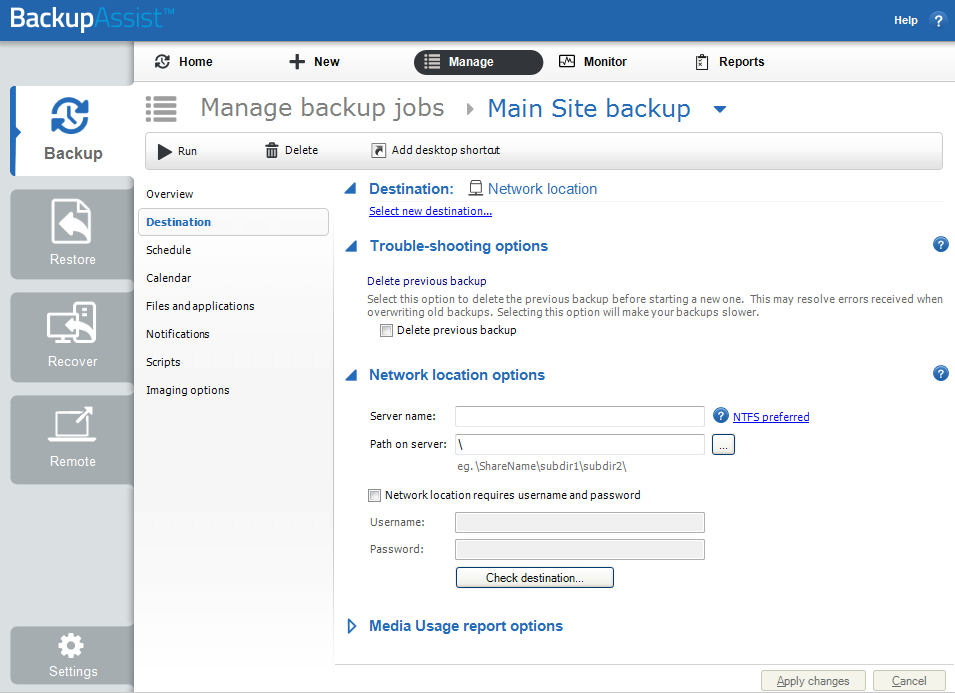The height and width of the screenshot is (693, 955).
Task: Tick Network location requires username and password
Action: (x=374, y=496)
